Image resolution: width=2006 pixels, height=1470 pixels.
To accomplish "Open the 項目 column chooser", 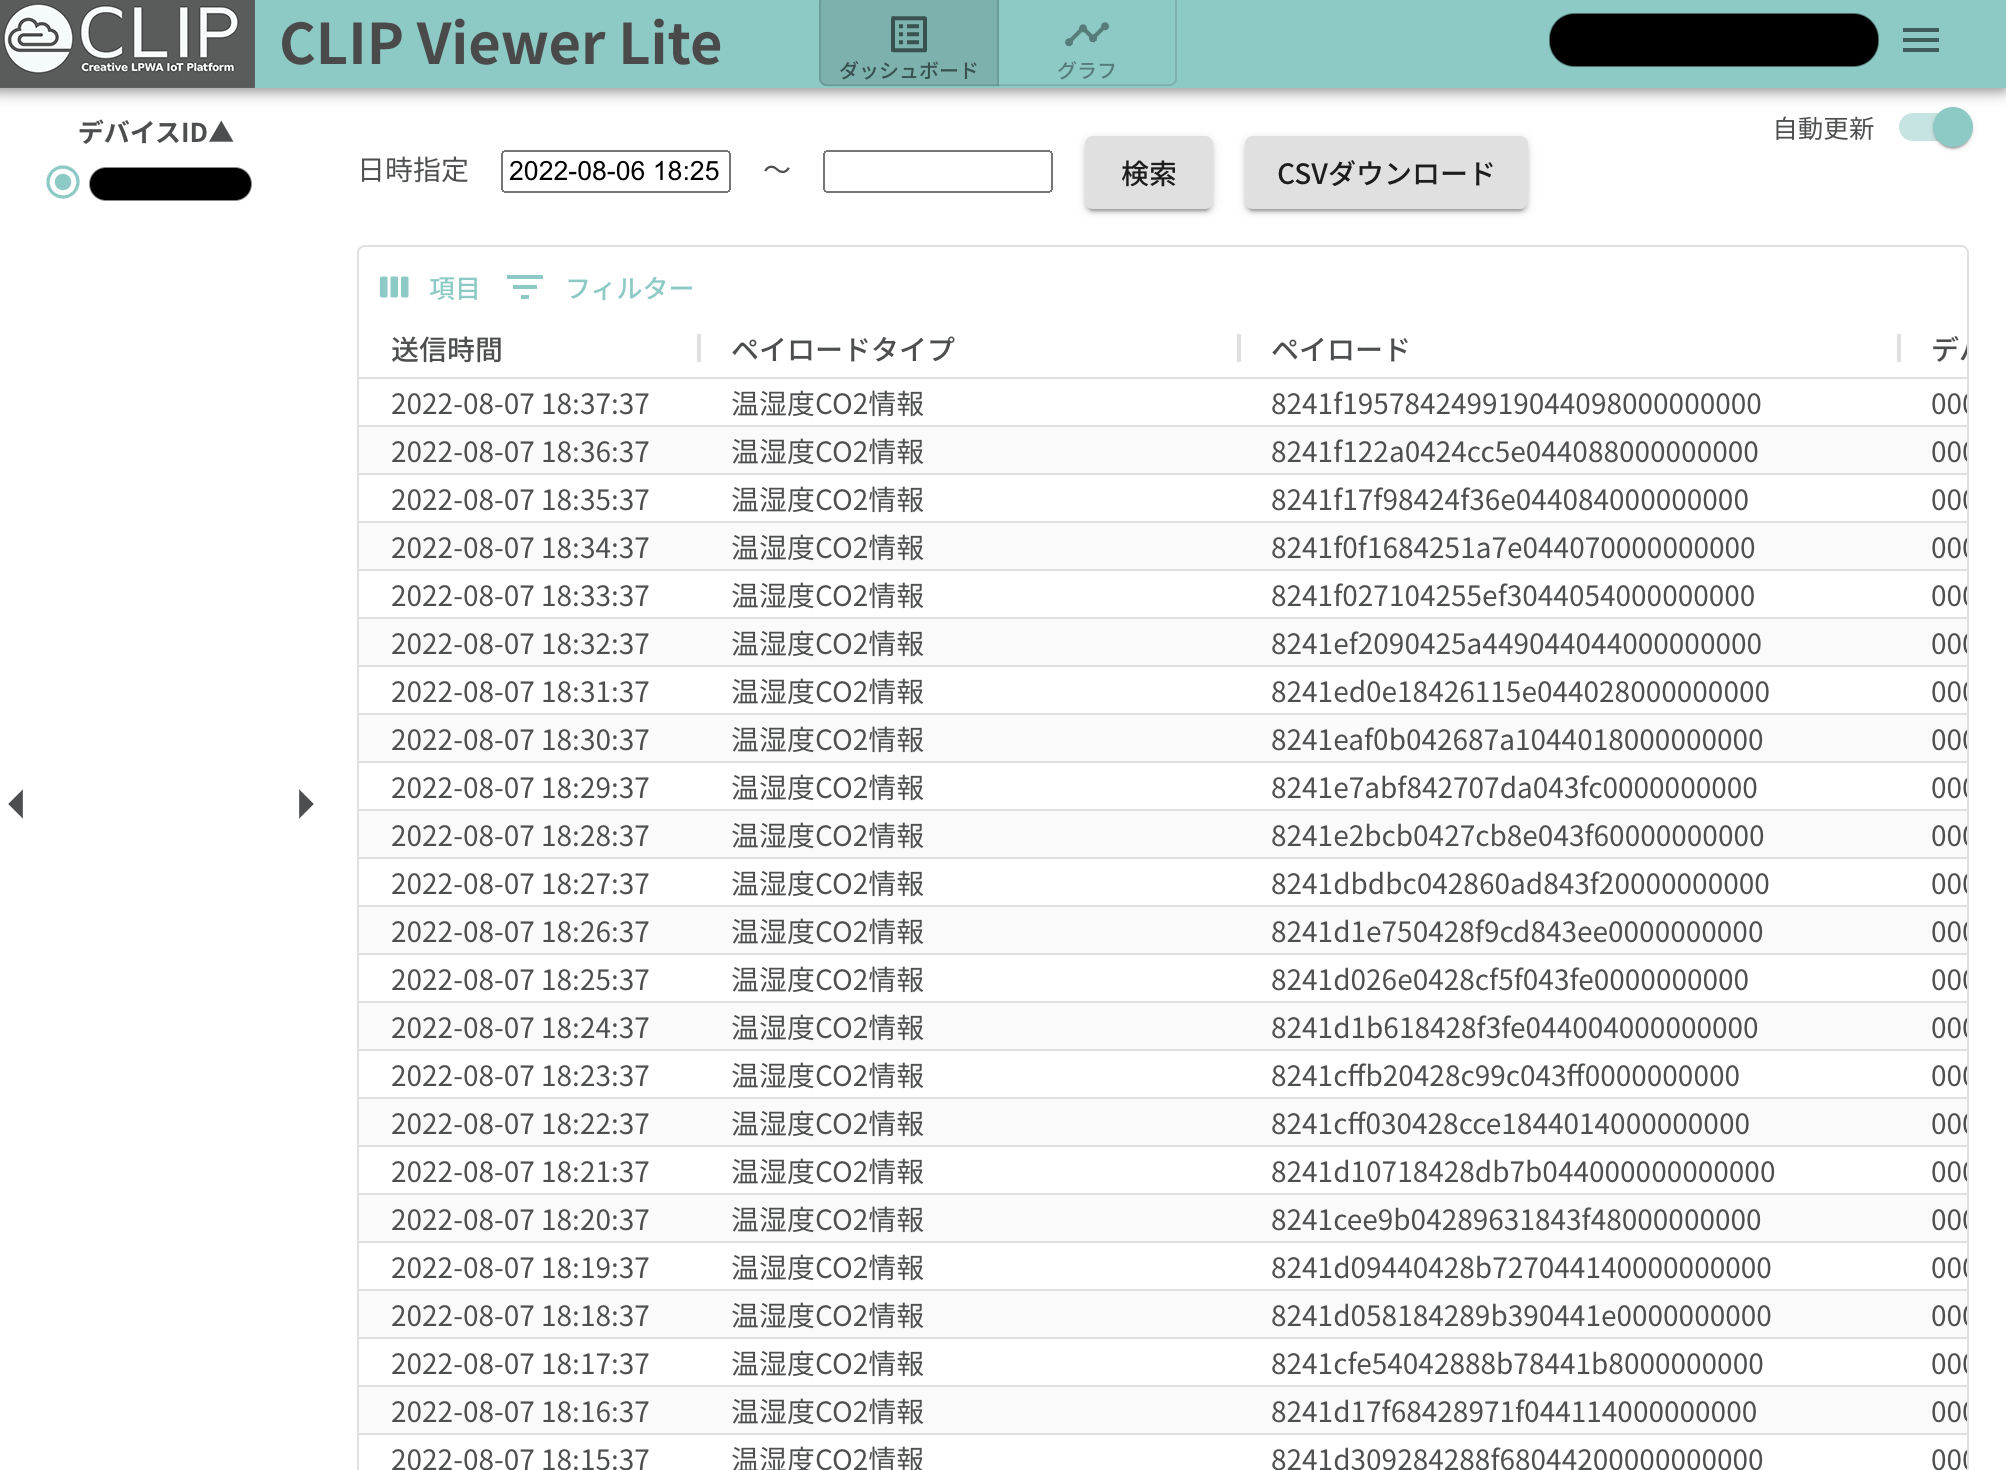I will [454, 288].
